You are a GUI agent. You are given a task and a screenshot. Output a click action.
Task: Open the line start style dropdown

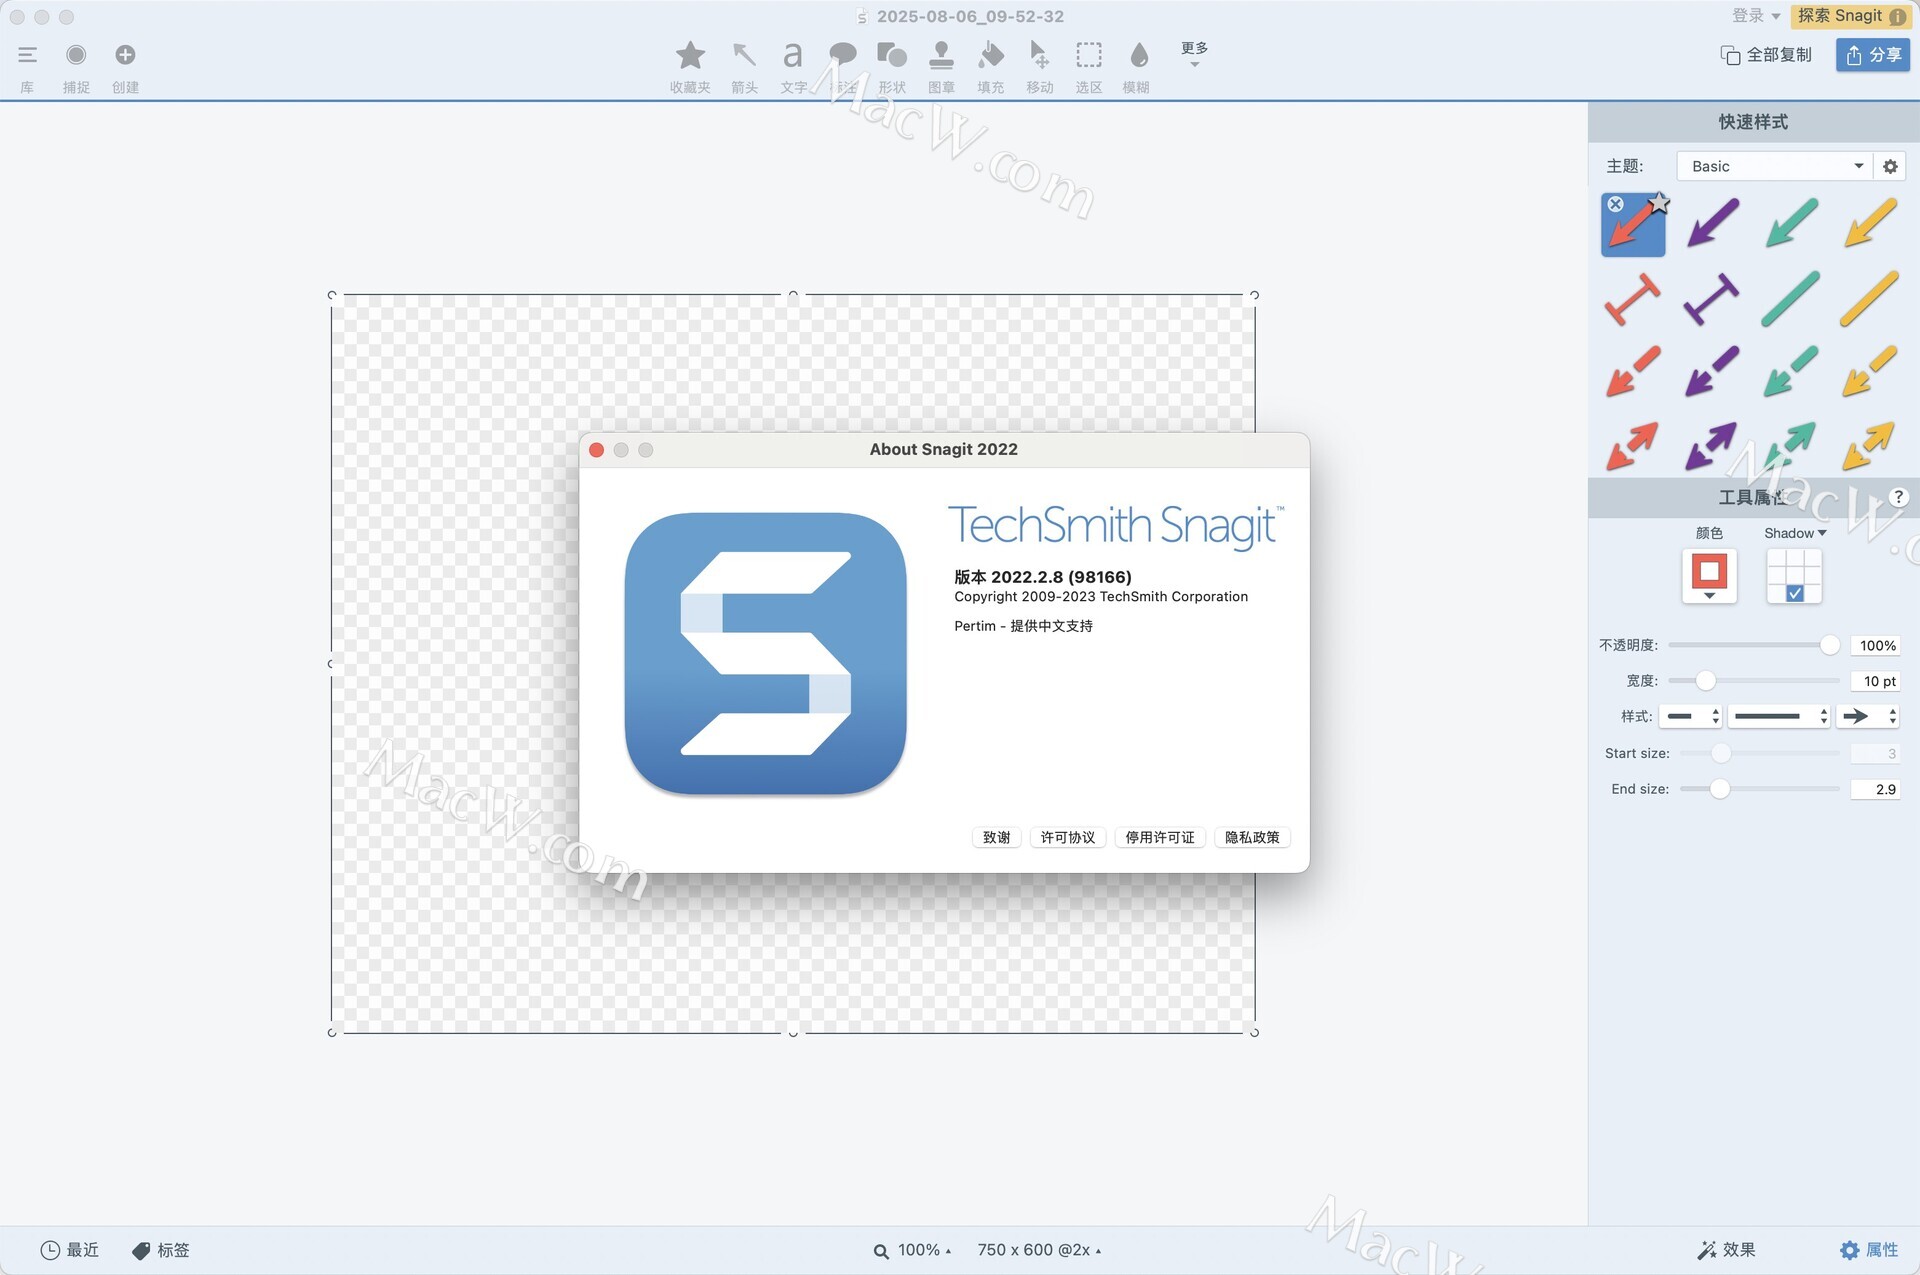pyautogui.click(x=1691, y=716)
